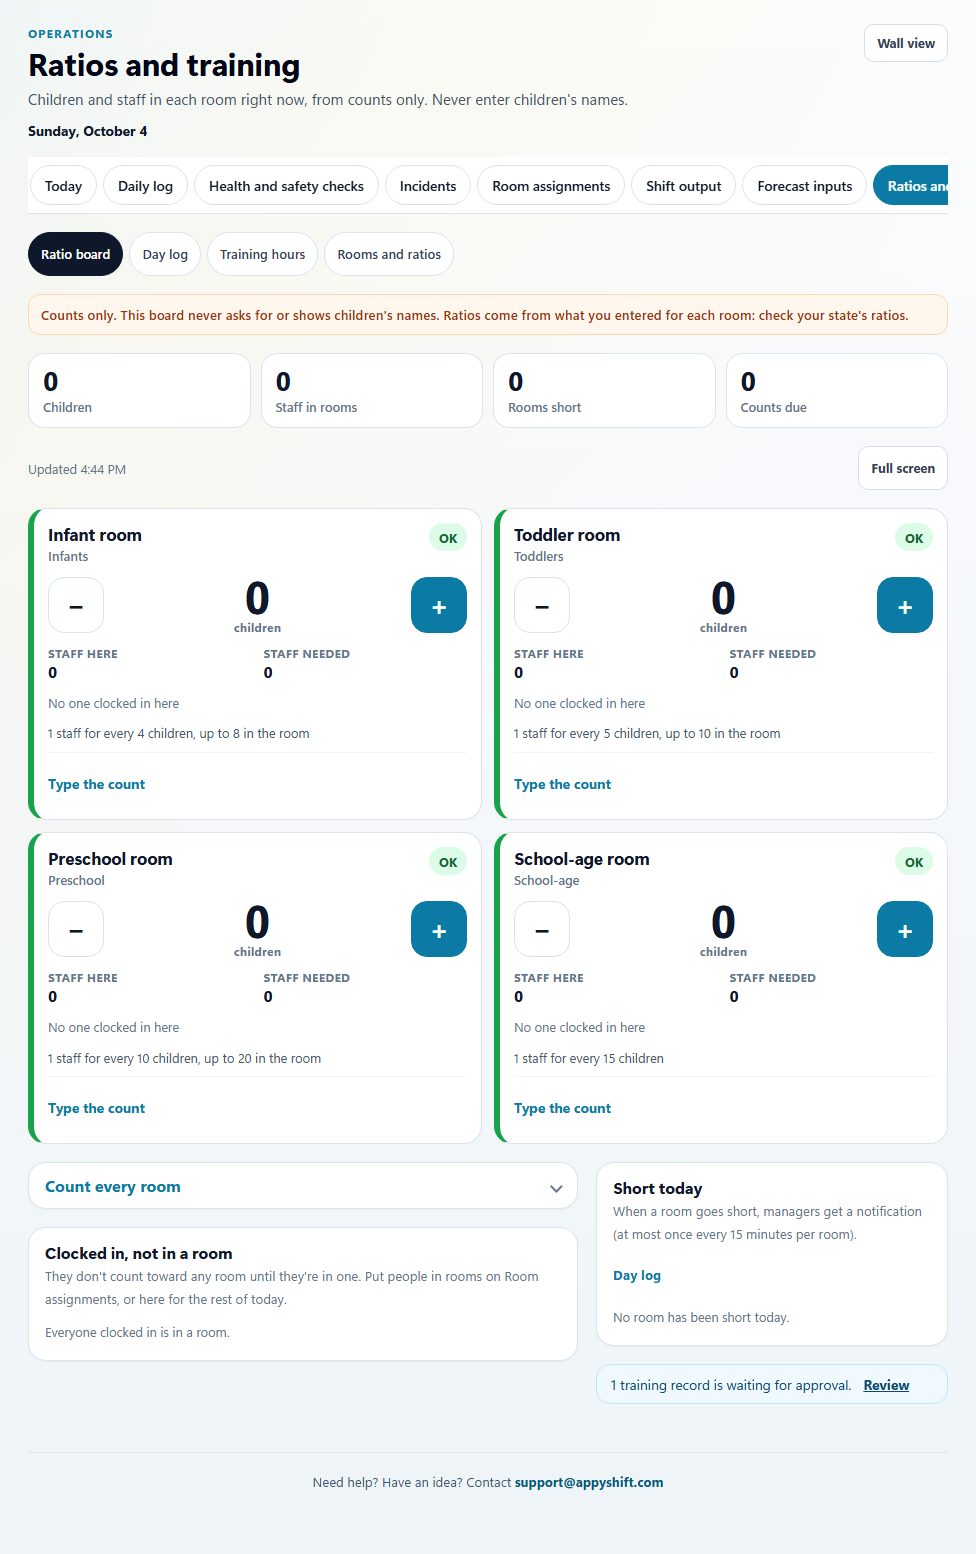
Task: Select the Ratios and training tab
Action: (911, 186)
